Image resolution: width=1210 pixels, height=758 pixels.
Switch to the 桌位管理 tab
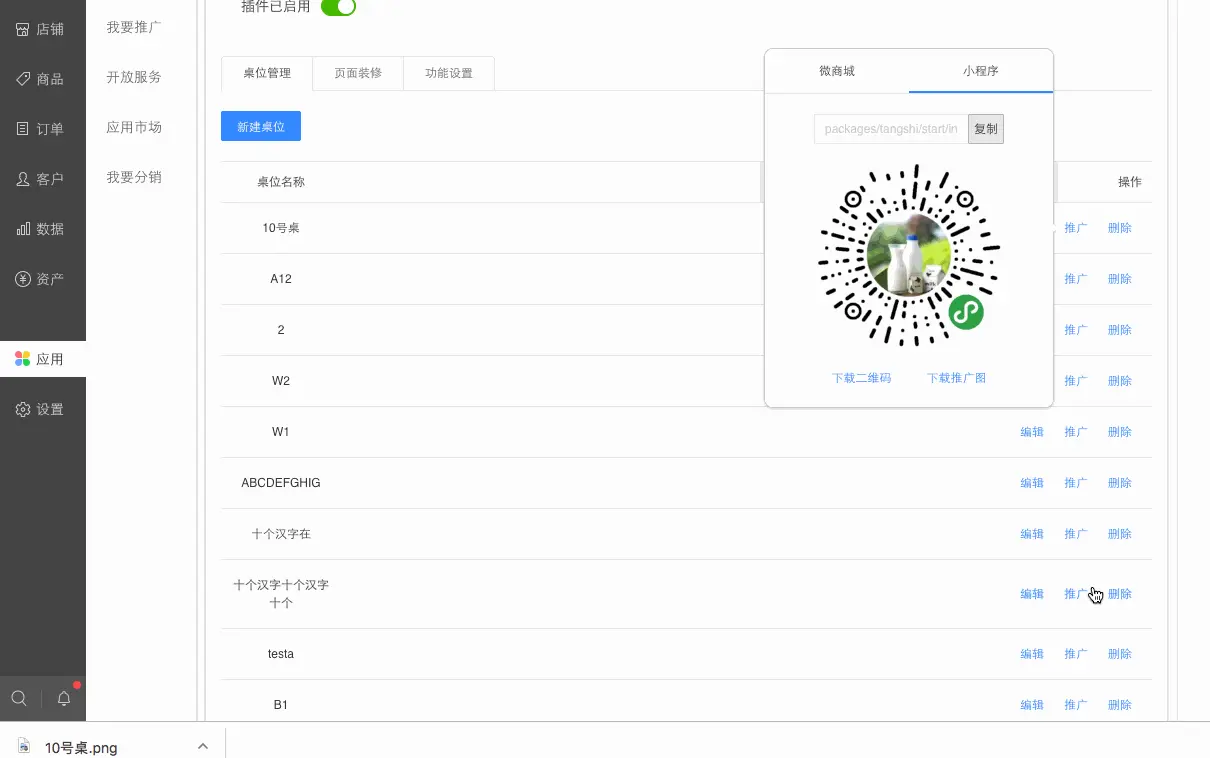[267, 73]
